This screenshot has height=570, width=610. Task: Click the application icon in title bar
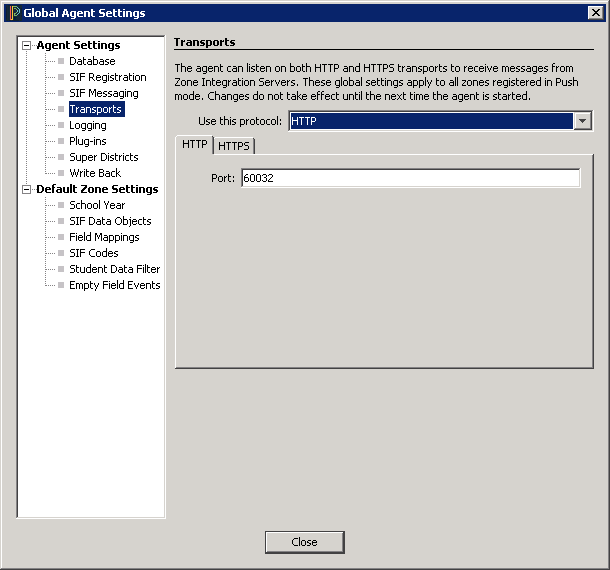tap(14, 13)
